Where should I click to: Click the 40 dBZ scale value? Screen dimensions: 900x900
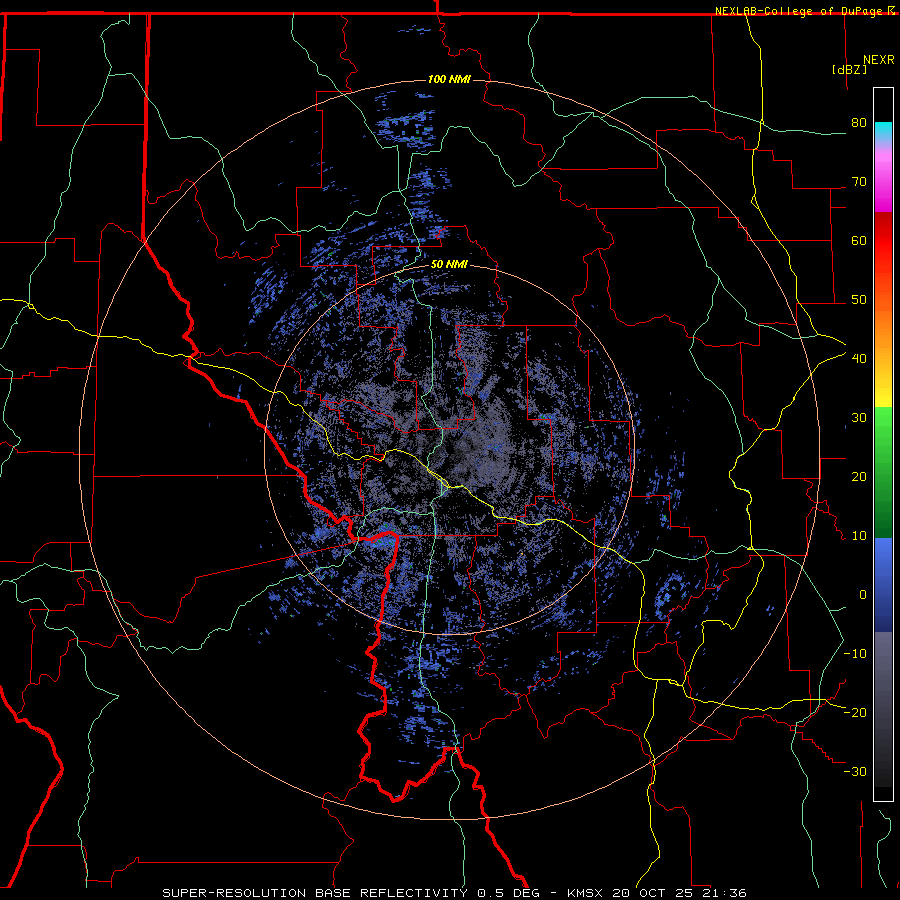(x=859, y=358)
